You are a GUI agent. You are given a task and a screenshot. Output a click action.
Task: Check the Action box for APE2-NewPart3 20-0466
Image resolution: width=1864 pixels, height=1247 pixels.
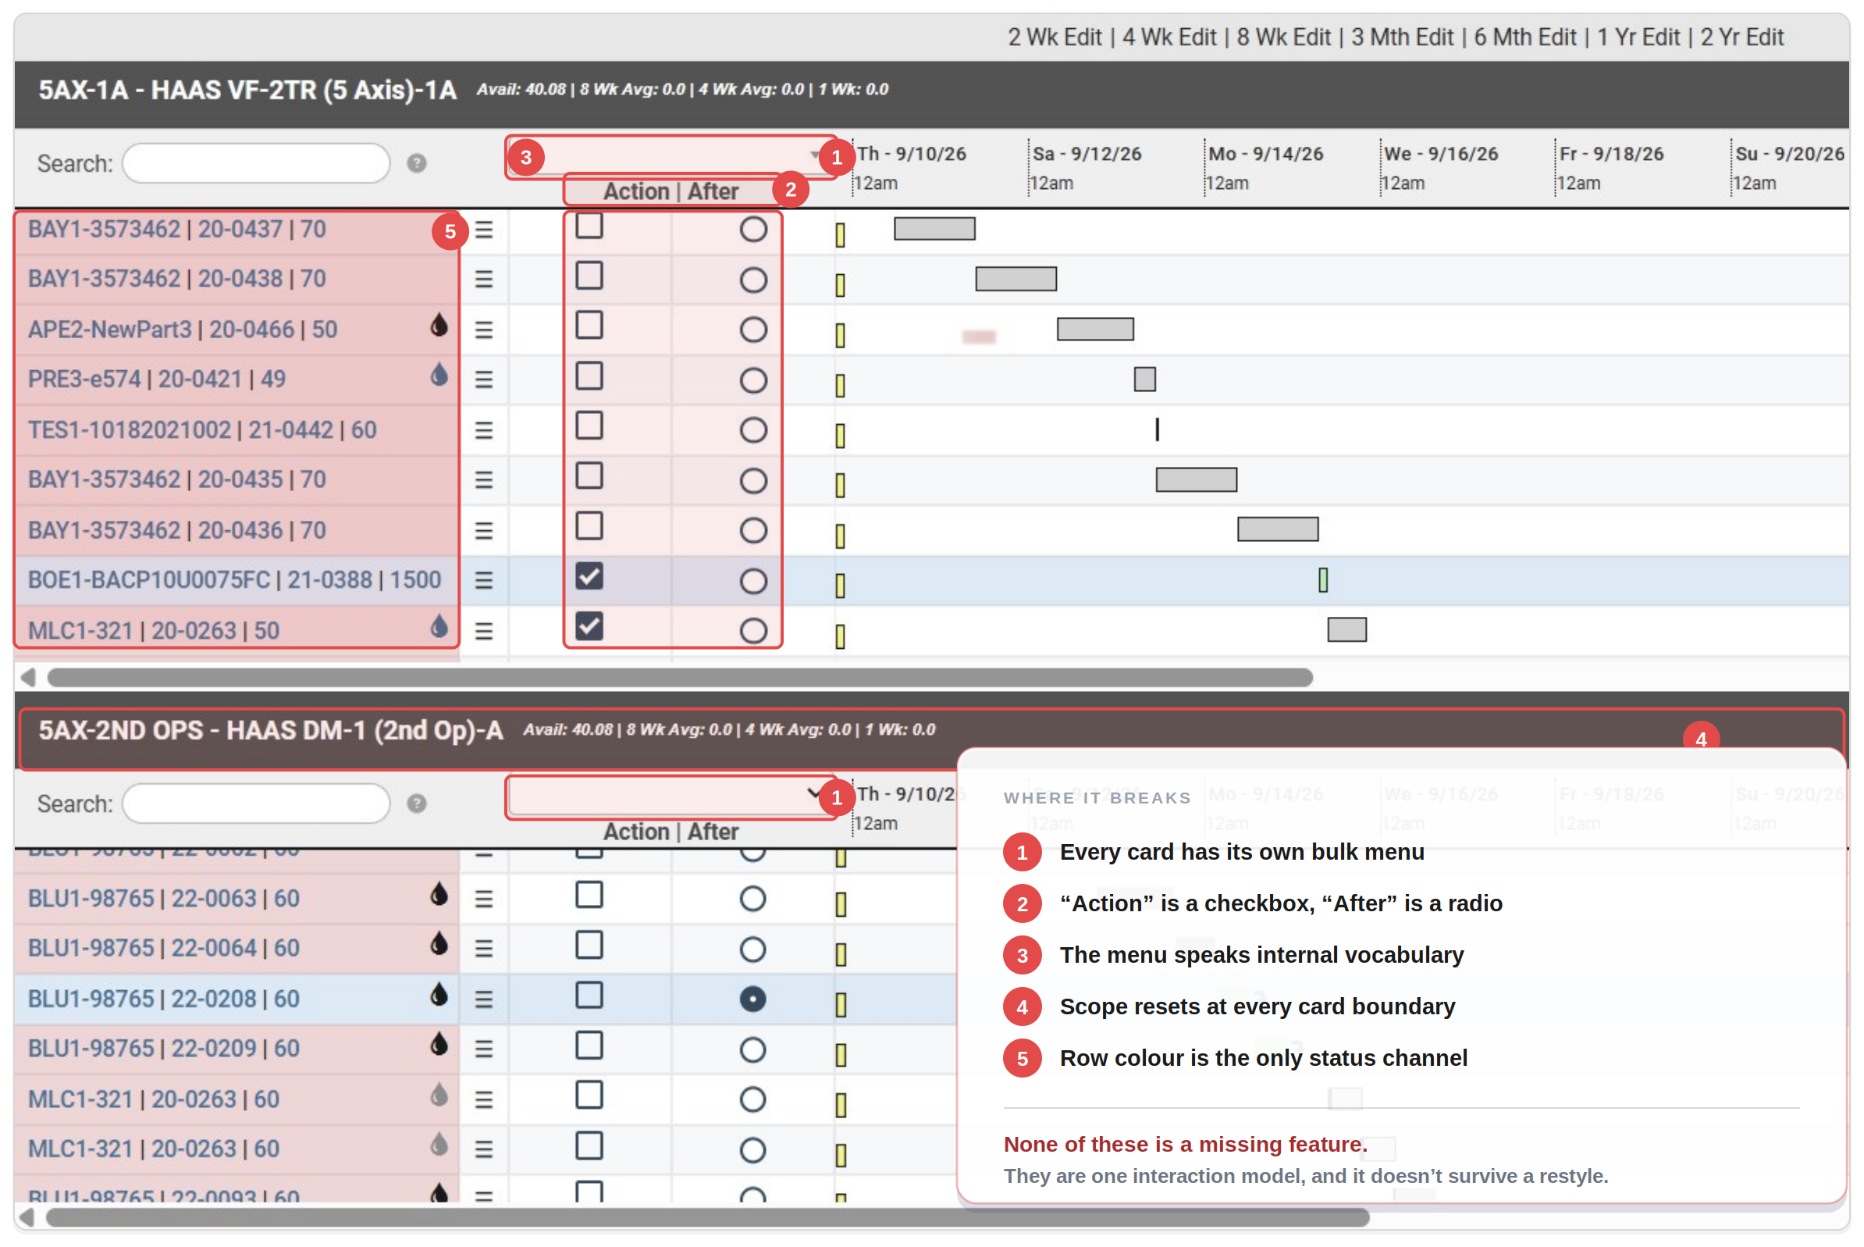coord(589,326)
